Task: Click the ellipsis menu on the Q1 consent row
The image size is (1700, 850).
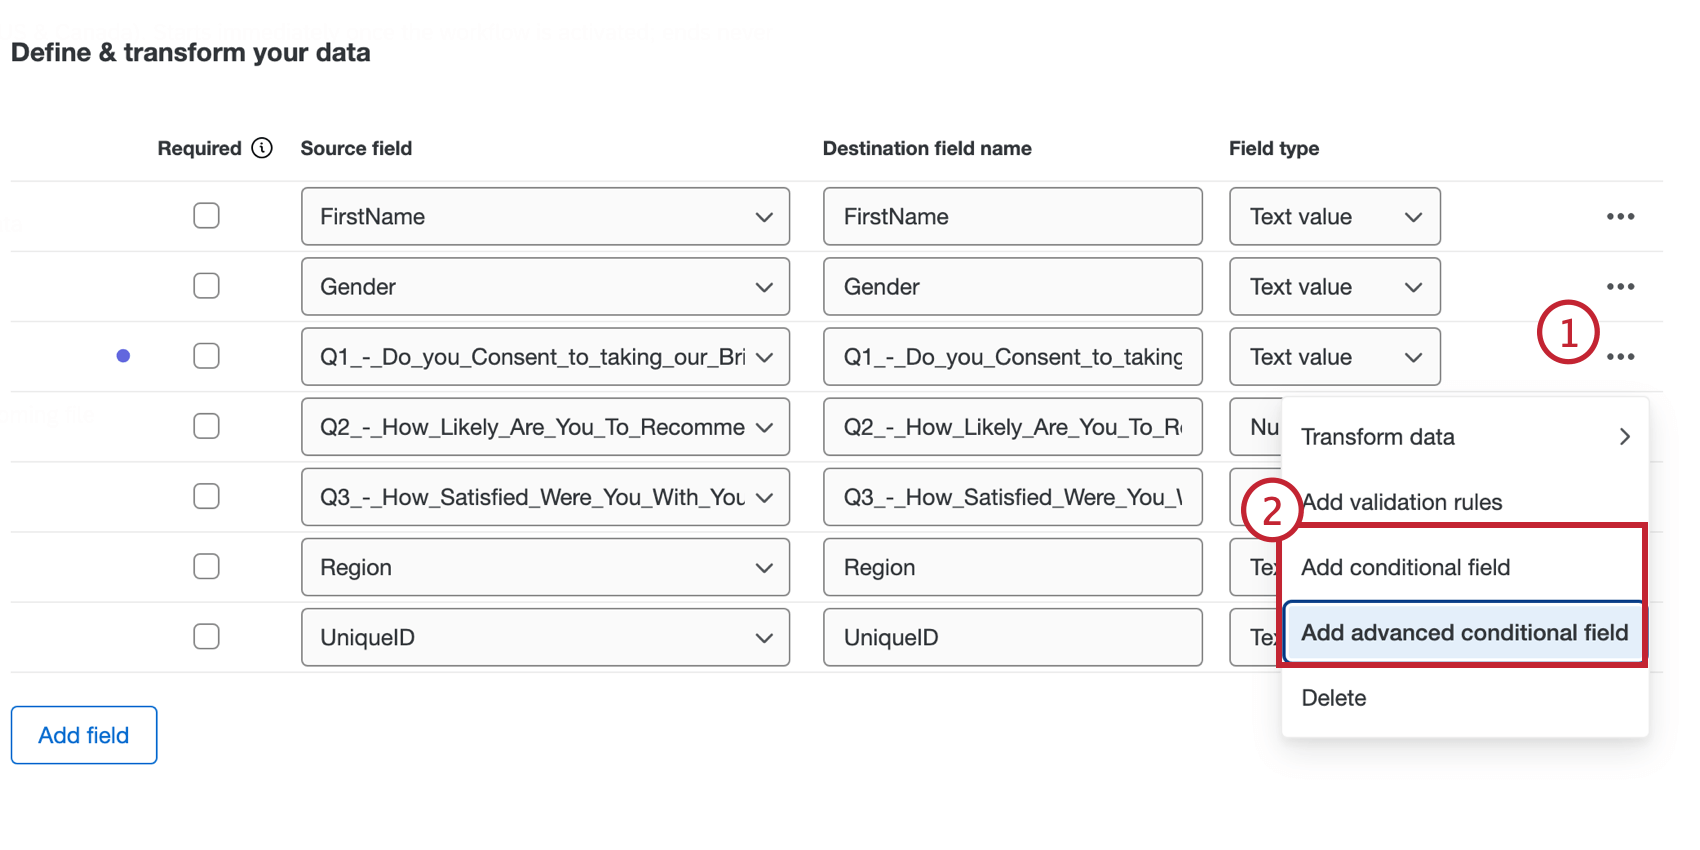Action: [1621, 356]
